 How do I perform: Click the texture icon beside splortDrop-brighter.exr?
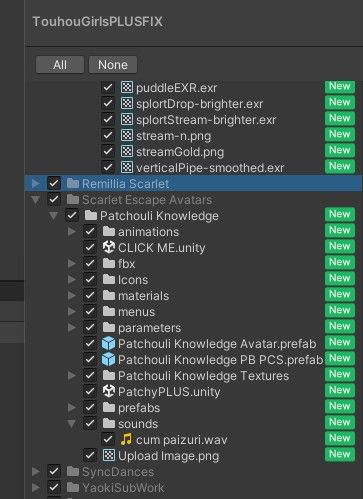[x=126, y=104]
